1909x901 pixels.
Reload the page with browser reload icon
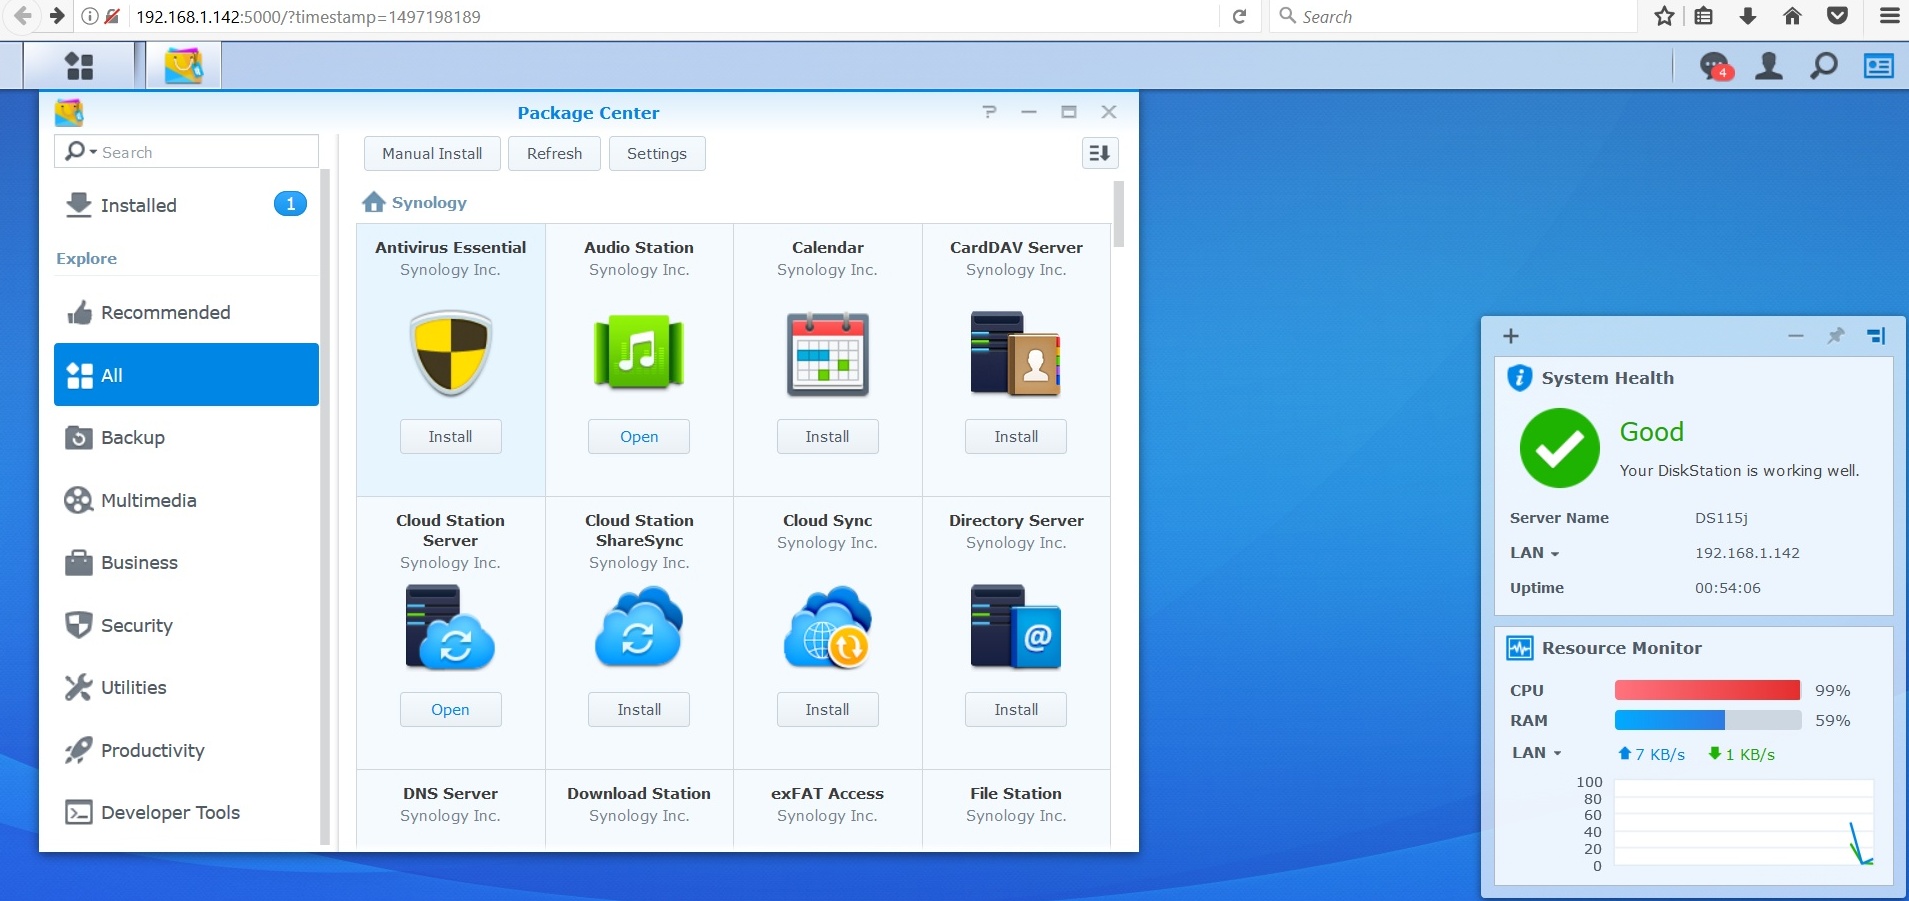(x=1239, y=16)
